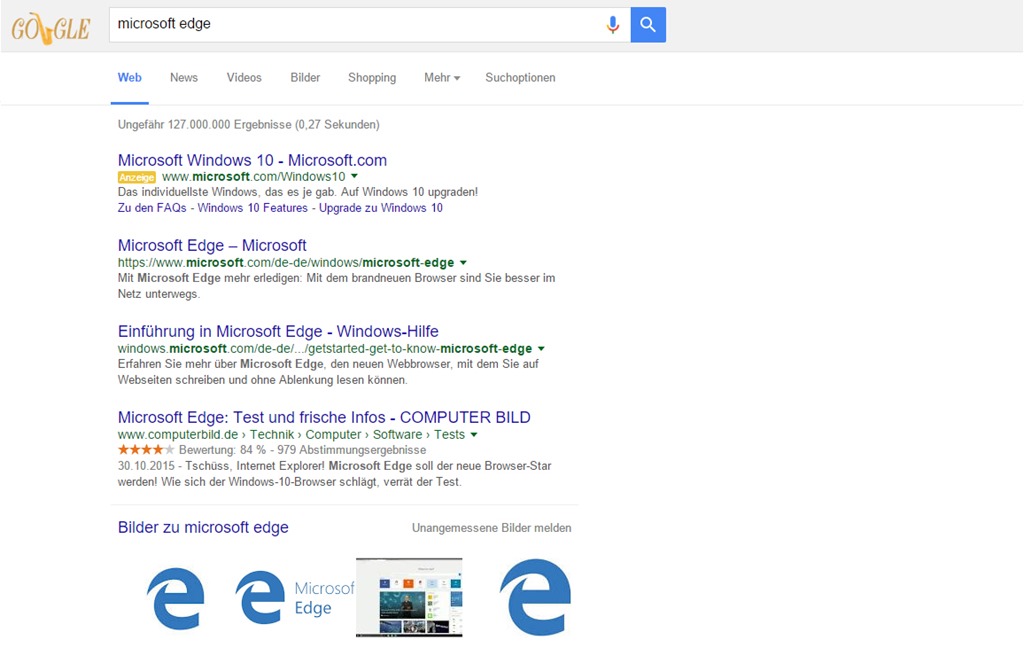Image resolution: width=1024 pixels, height=656 pixels.
Task: Open the last large Edge logo thumbnail
Action: (x=536, y=597)
